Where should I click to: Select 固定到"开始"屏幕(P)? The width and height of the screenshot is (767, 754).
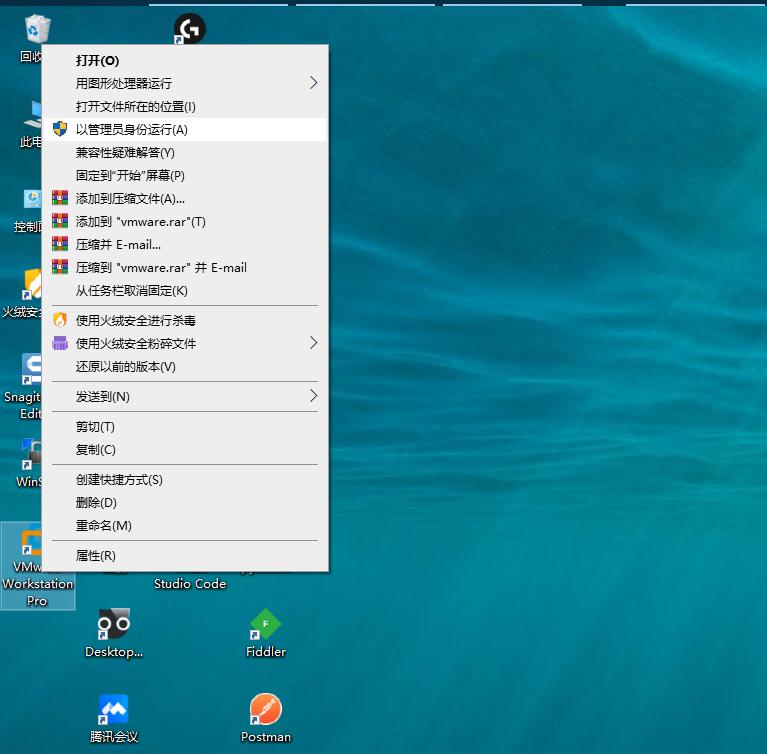(x=185, y=175)
